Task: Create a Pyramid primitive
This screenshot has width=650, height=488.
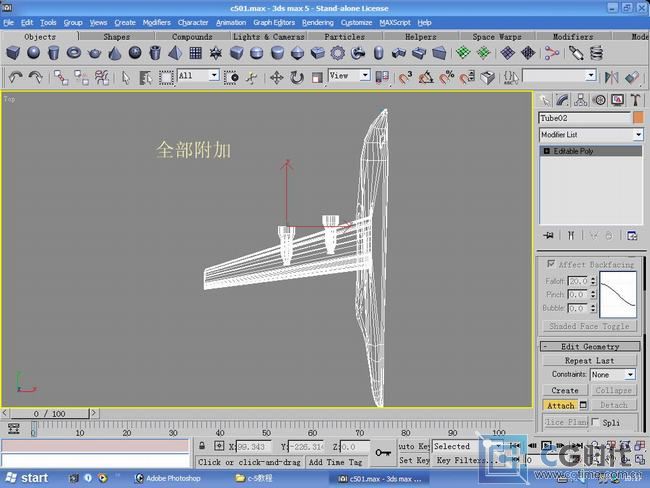Action: [175, 53]
